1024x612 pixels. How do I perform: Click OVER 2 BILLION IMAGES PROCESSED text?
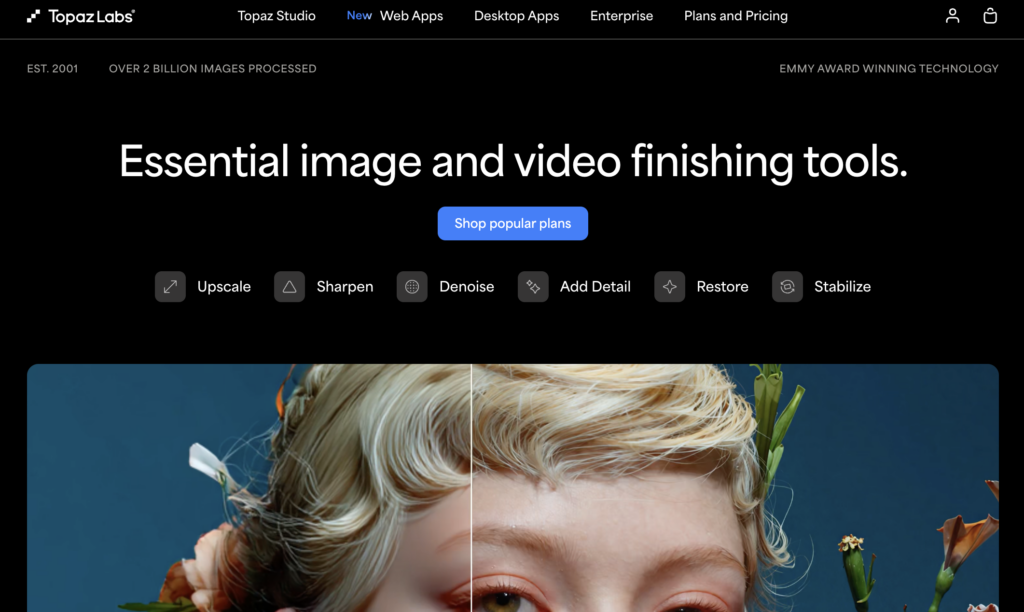click(212, 69)
